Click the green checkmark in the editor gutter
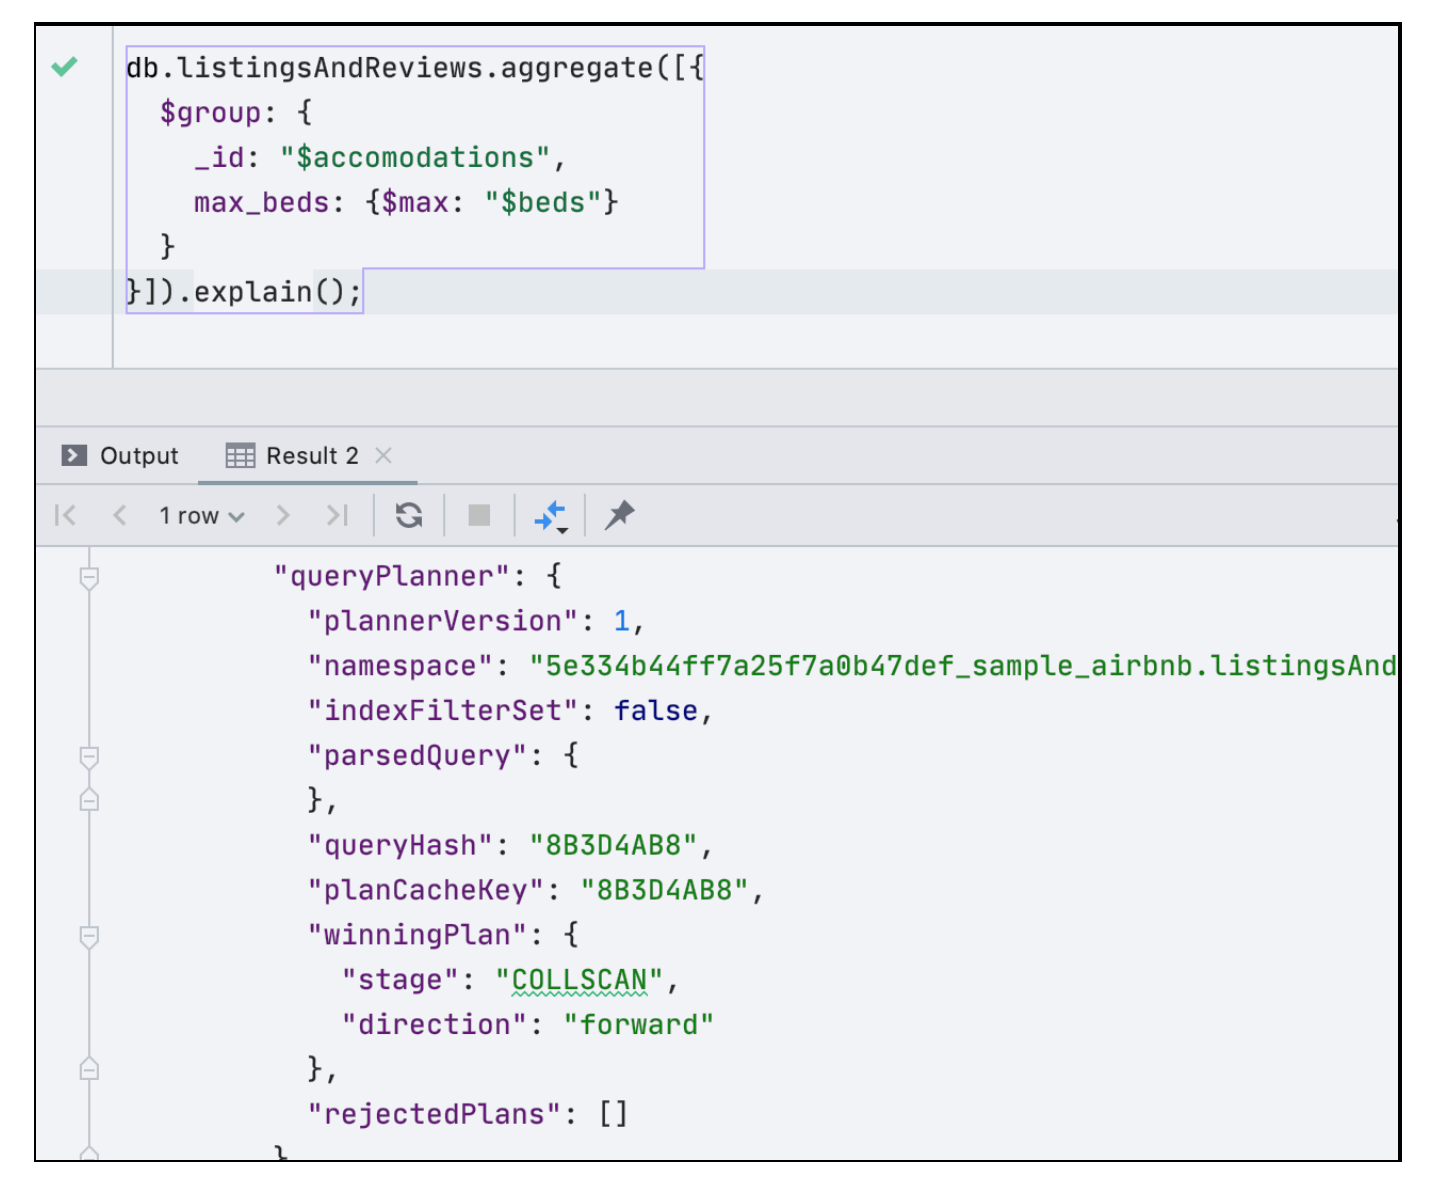 click(63, 68)
